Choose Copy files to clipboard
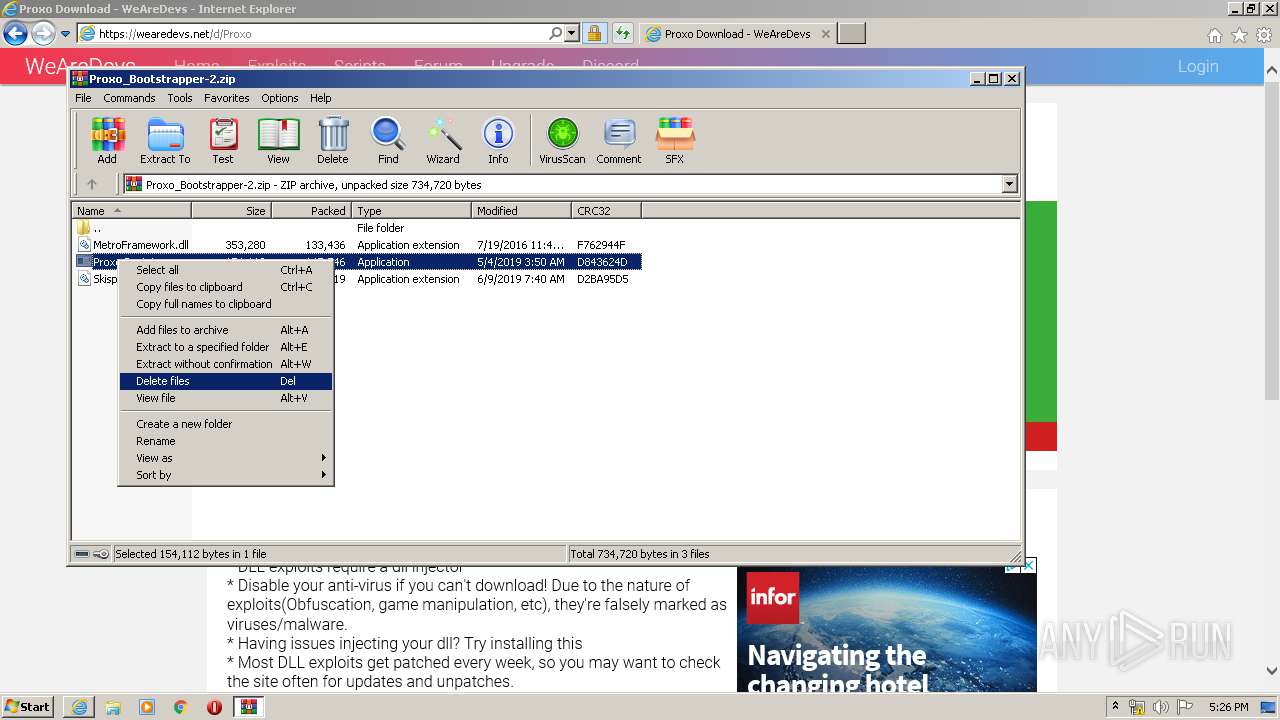Image resolution: width=1280 pixels, height=720 pixels. tap(226, 287)
